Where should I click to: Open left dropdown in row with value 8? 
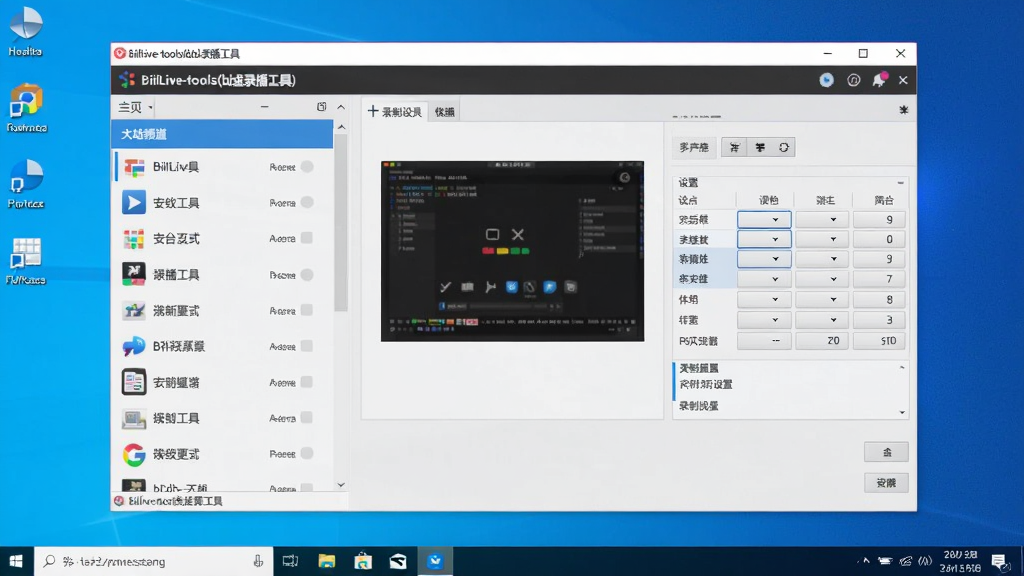(x=764, y=299)
